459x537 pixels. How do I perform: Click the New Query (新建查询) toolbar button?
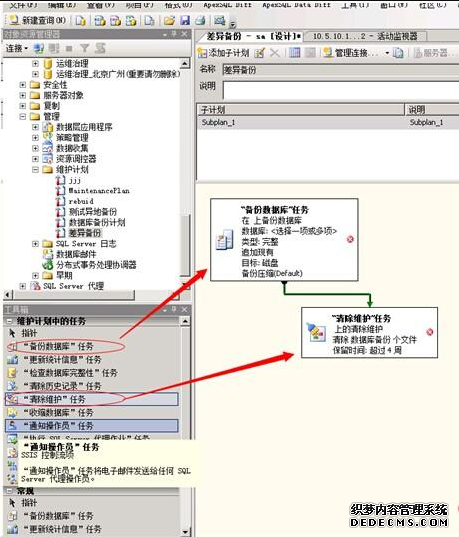point(37,21)
